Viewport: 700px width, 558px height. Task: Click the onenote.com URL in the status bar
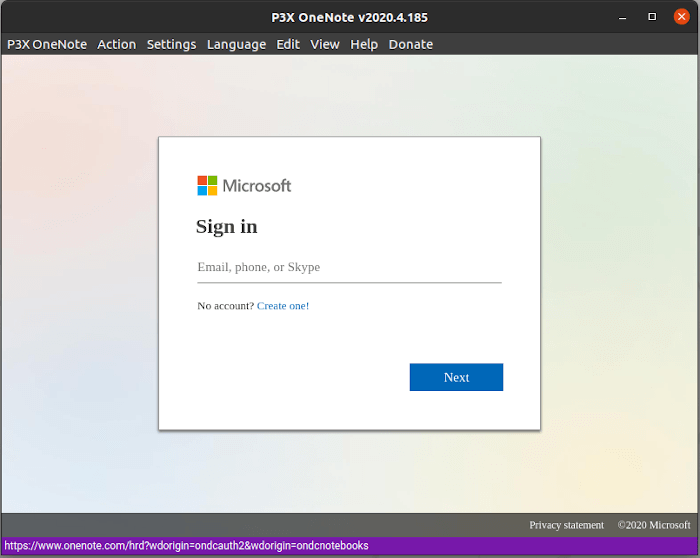point(187,546)
